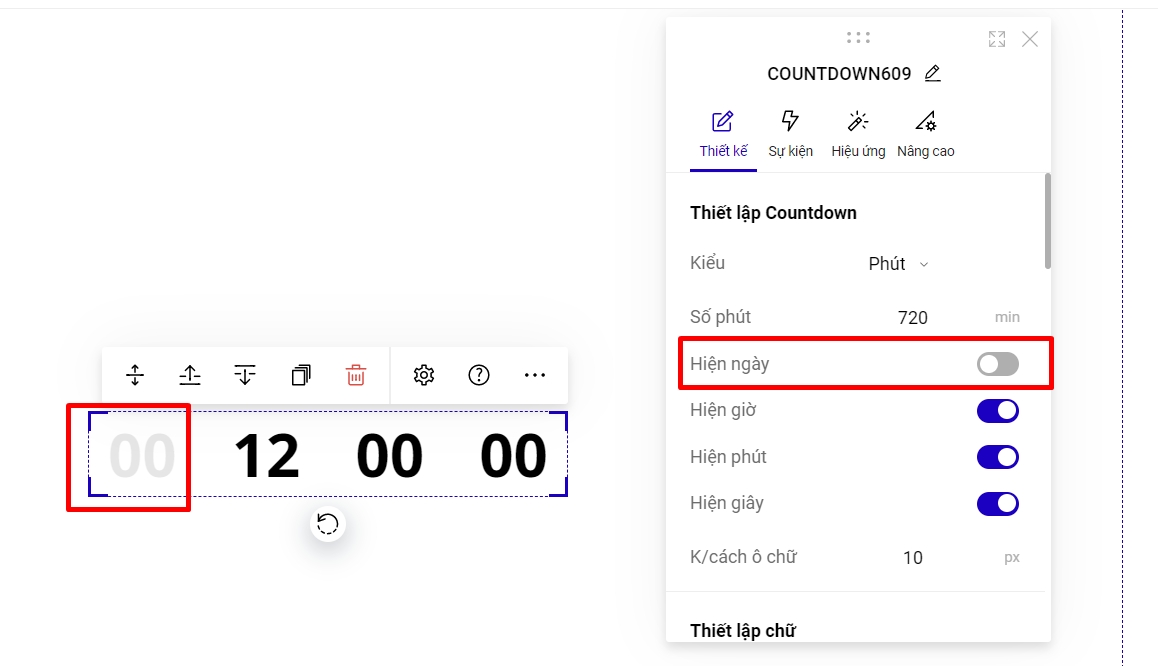Open the Hiệu ứng tab
Viewport: 1158px width, 666px height.
[858, 134]
